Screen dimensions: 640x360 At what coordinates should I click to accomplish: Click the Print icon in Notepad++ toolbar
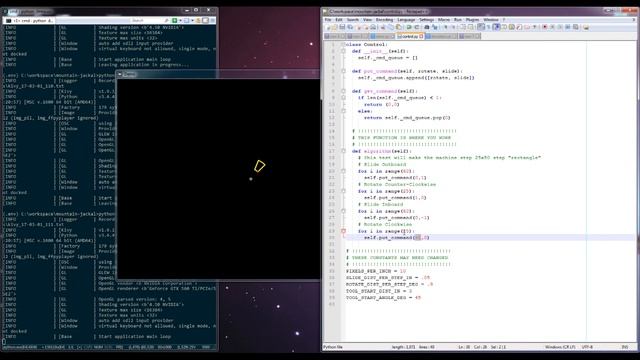[x=373, y=27]
